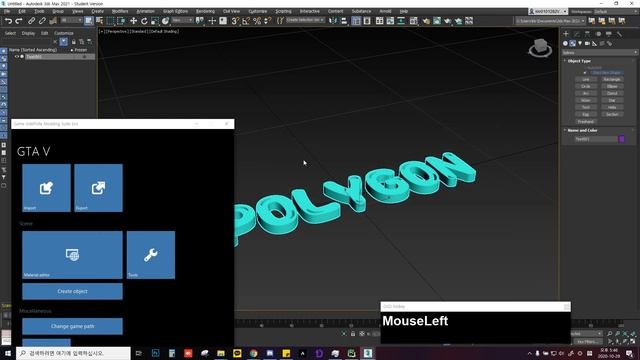Click the object color swatch

(622, 139)
